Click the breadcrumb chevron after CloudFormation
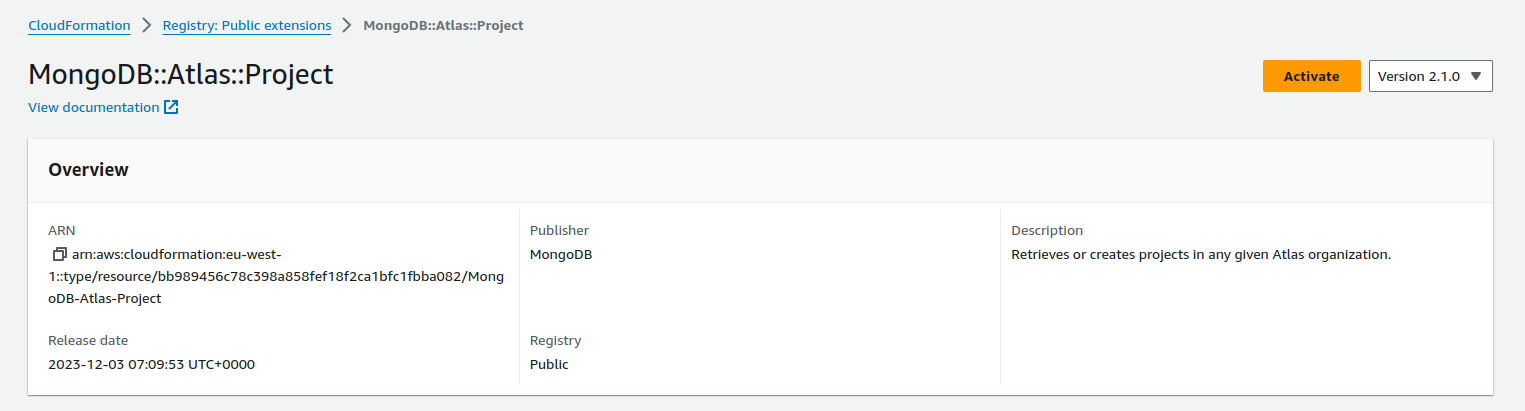 point(146,25)
